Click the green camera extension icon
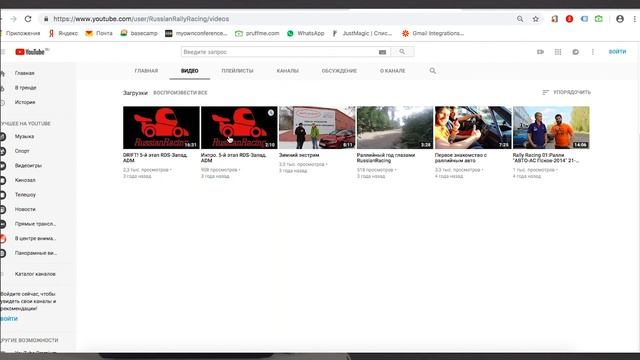 coord(599,19)
